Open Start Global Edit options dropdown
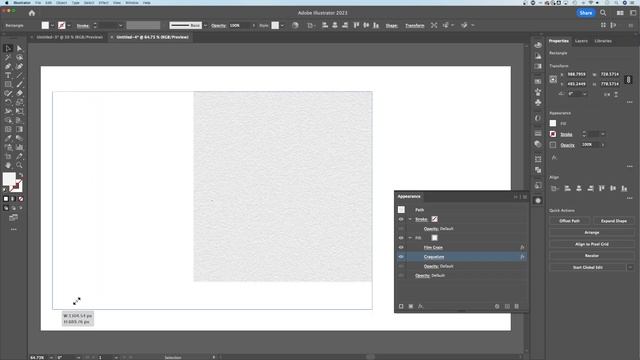The height and width of the screenshot is (360, 640). point(630,267)
